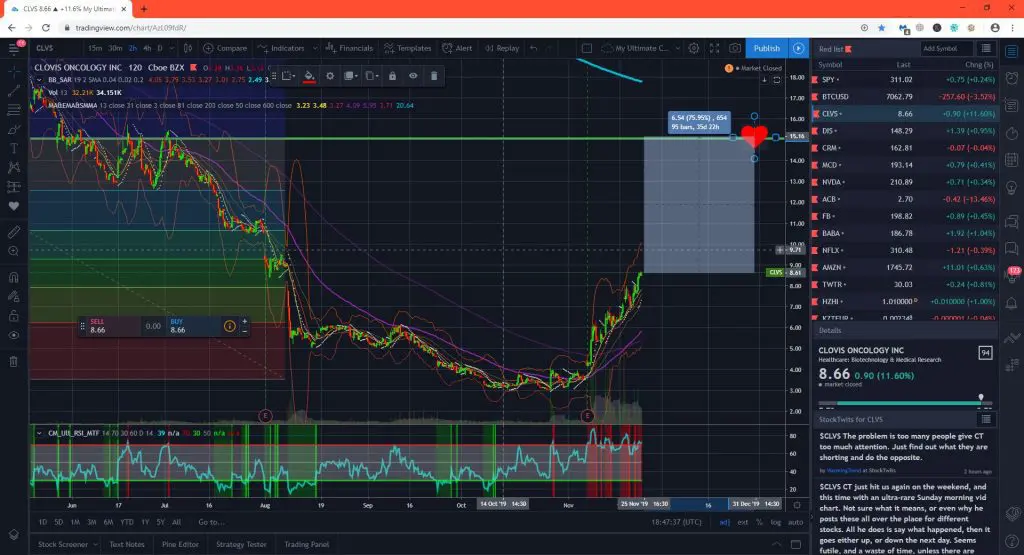The height and width of the screenshot is (555, 1024).
Task: Select the NVDA row in the watchlist
Action: 904,182
